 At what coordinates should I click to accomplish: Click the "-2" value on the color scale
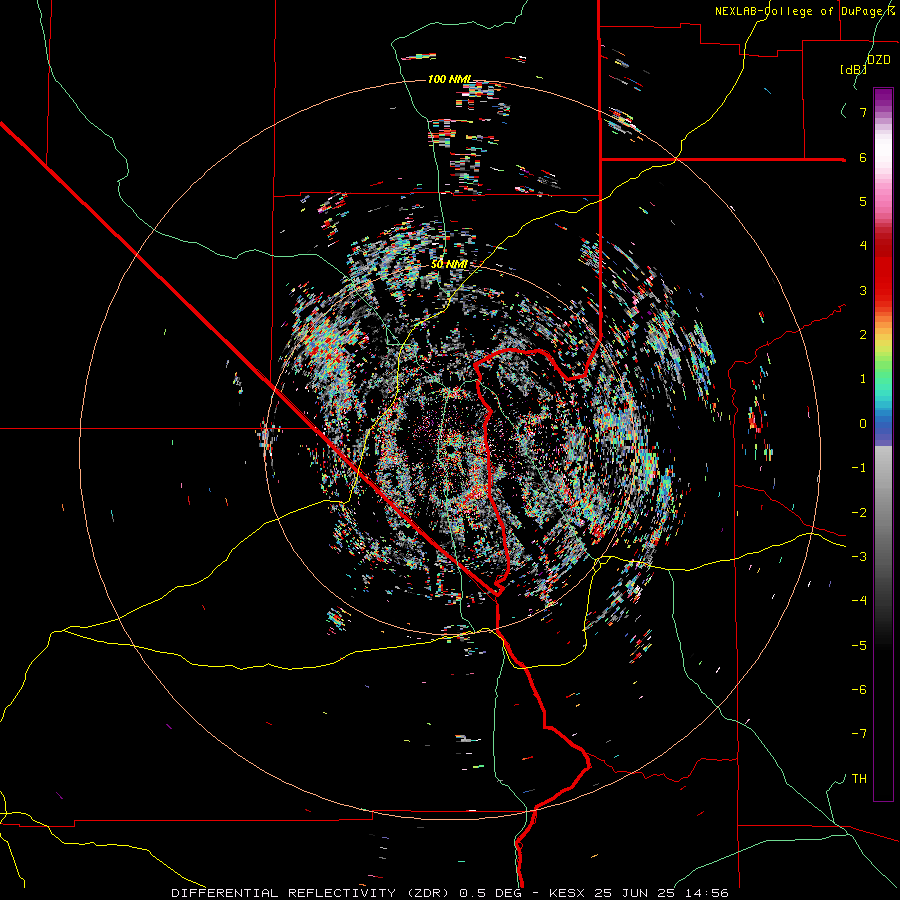pyautogui.click(x=859, y=513)
